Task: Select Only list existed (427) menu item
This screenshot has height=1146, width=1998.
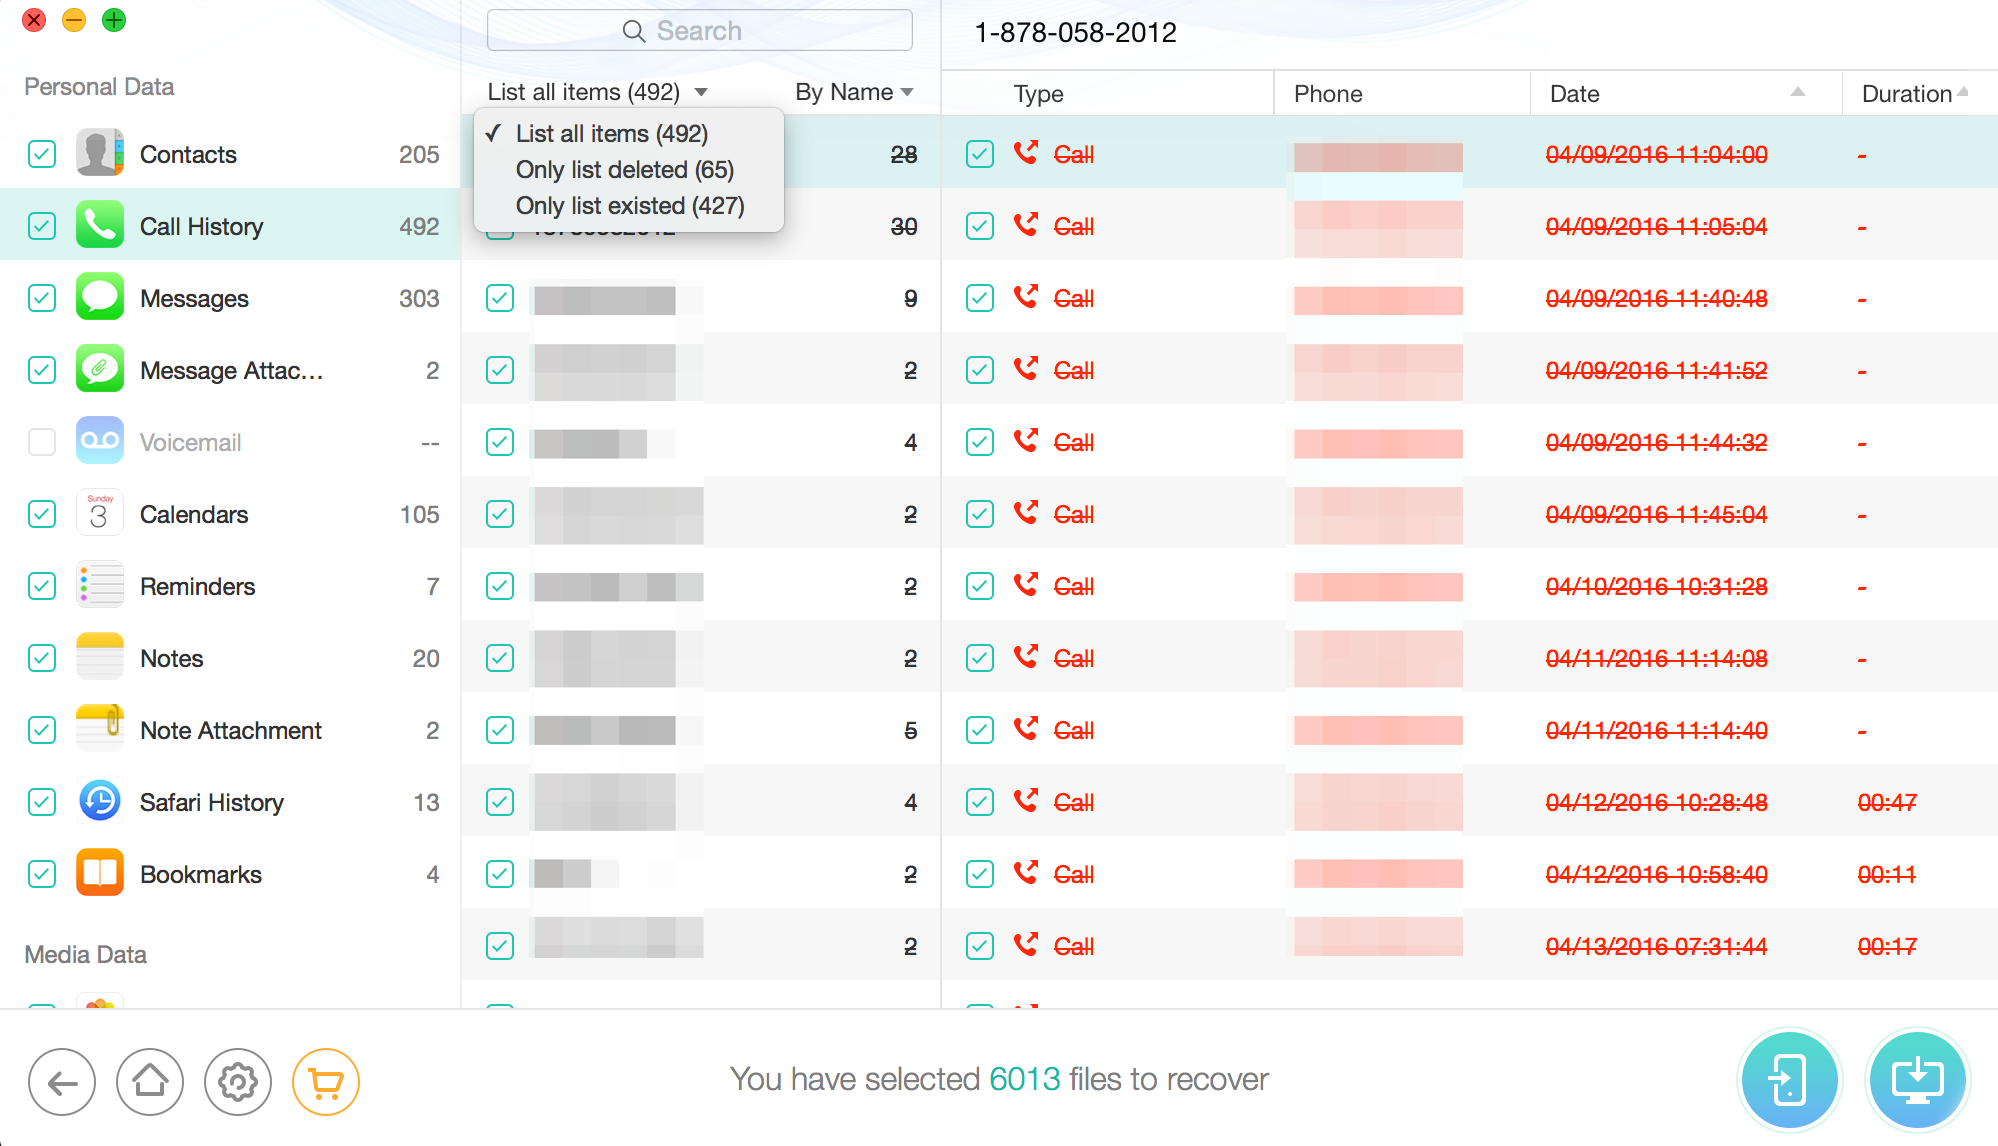Action: tap(628, 203)
